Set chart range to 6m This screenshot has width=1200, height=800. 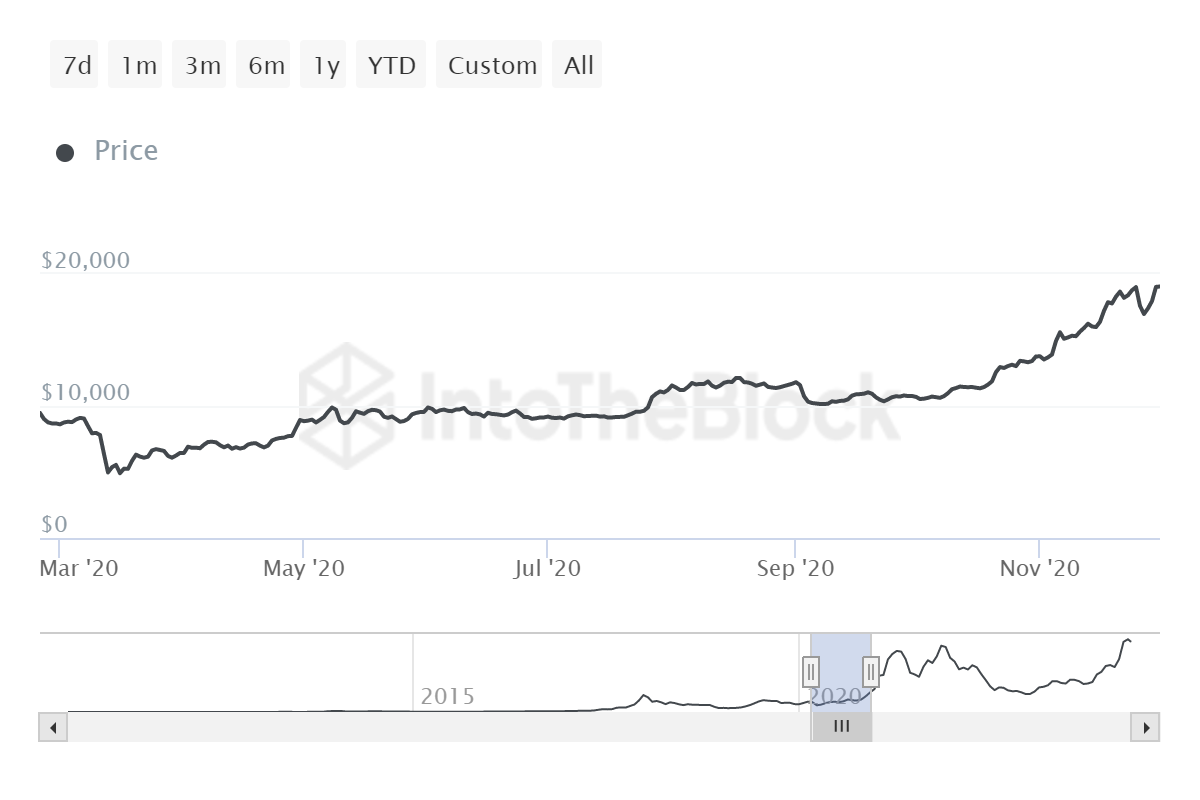coord(264,66)
